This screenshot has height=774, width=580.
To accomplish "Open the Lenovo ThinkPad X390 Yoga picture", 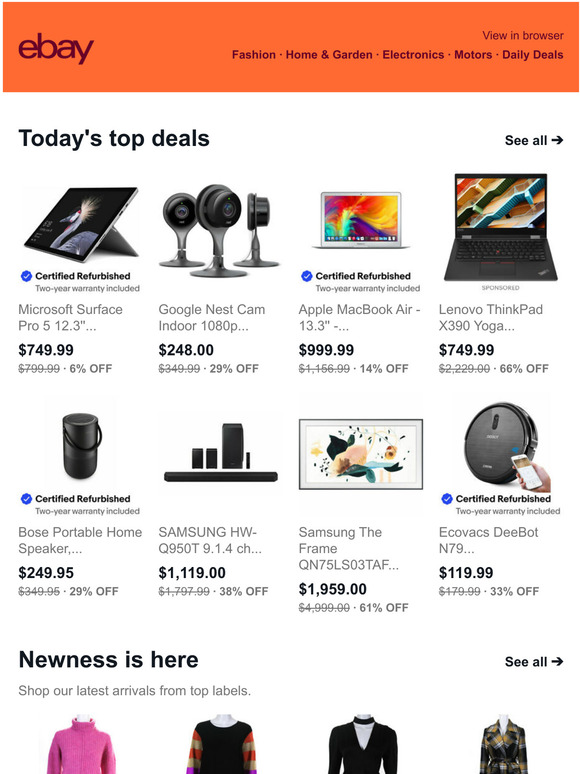I will (501, 227).
